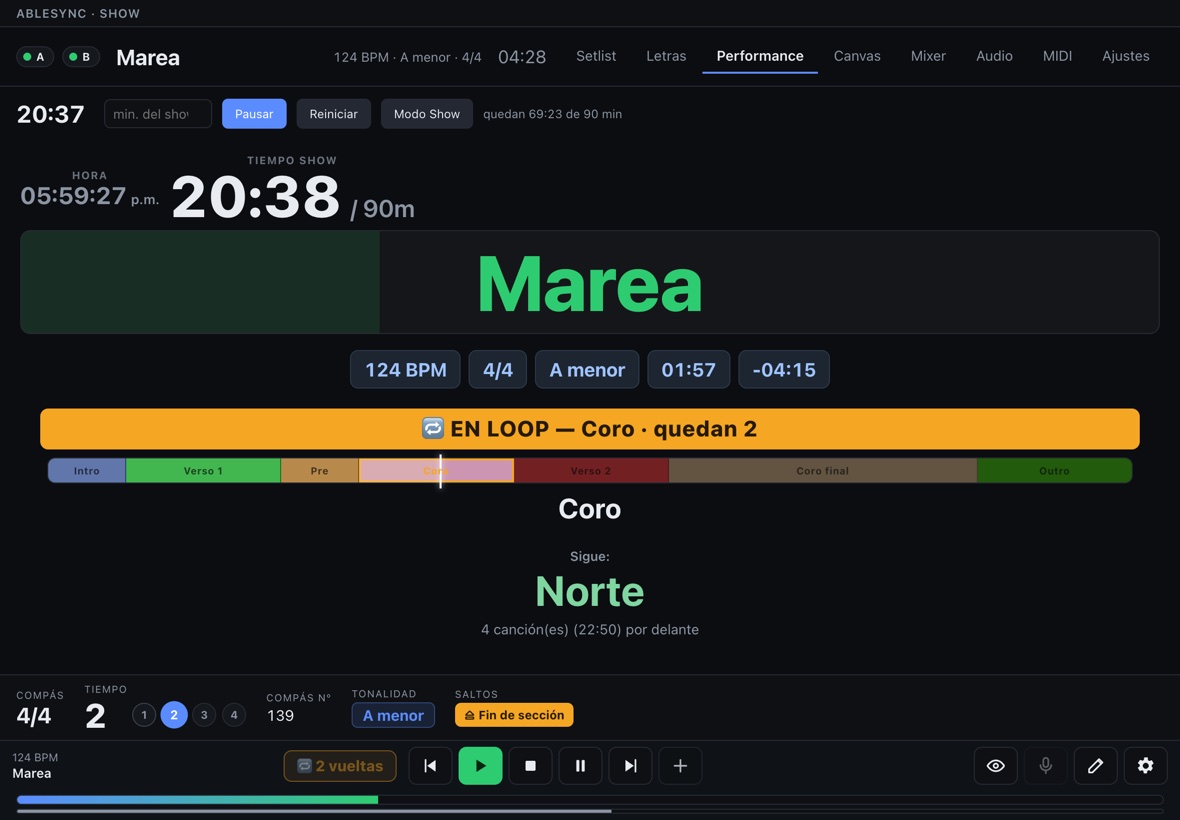Click the Pausar button
1180x820 pixels.
[254, 114]
